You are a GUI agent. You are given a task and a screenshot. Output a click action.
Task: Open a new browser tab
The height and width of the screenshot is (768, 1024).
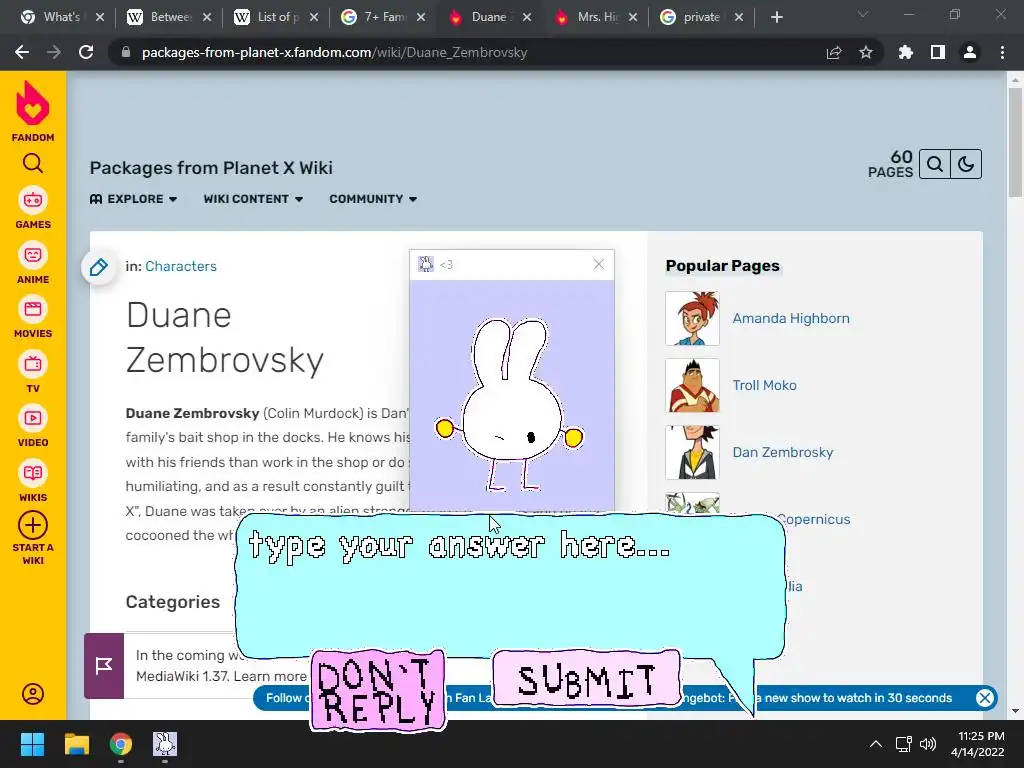coord(776,17)
